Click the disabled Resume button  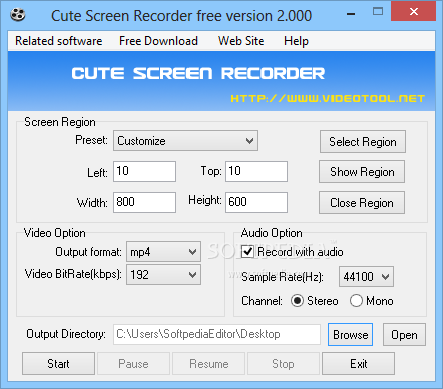pos(209,364)
